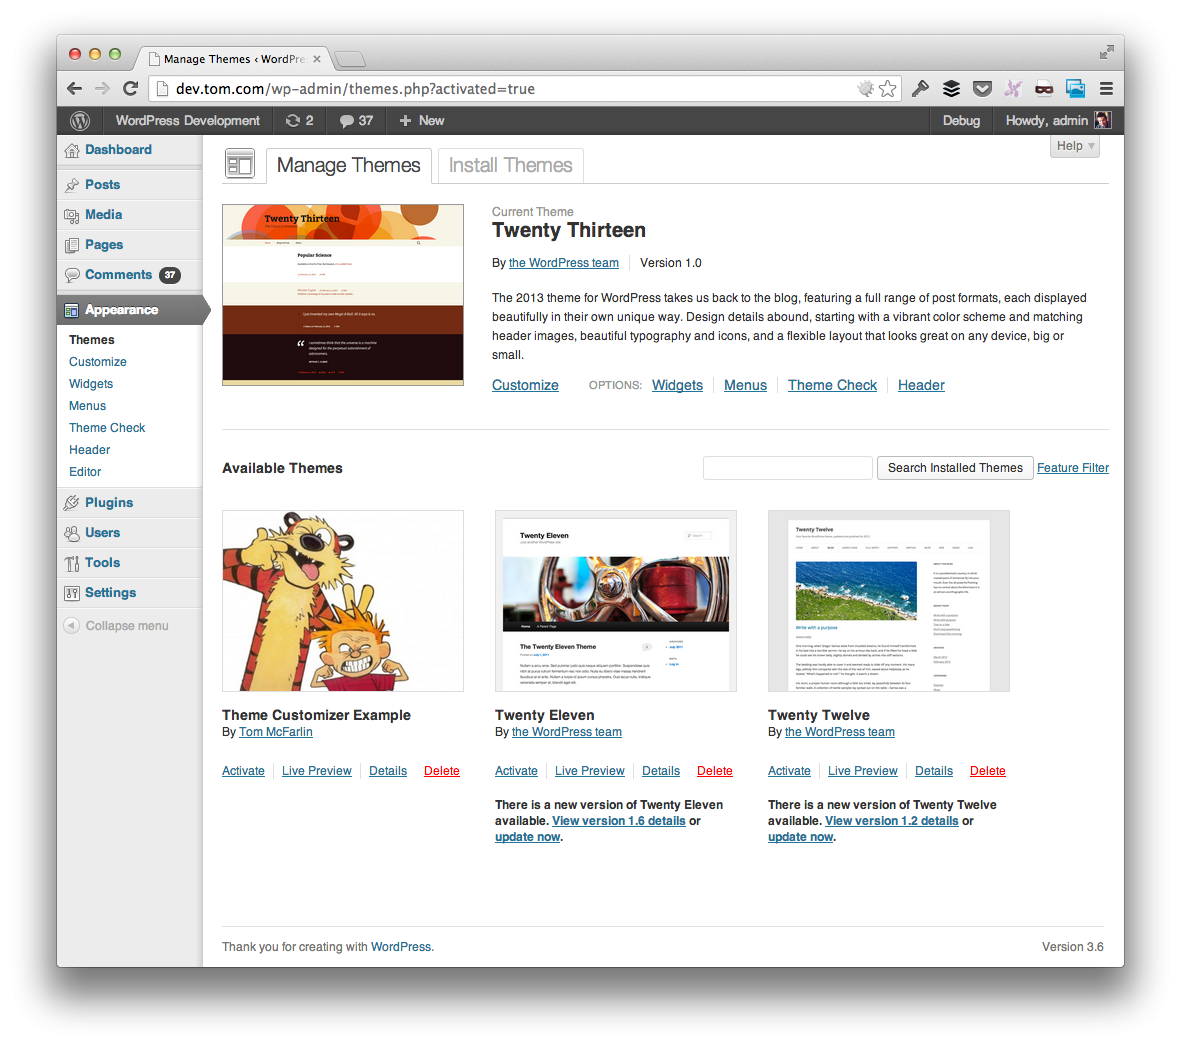Click Customize link under current theme
This screenshot has height=1046, width=1181.
[x=525, y=385]
